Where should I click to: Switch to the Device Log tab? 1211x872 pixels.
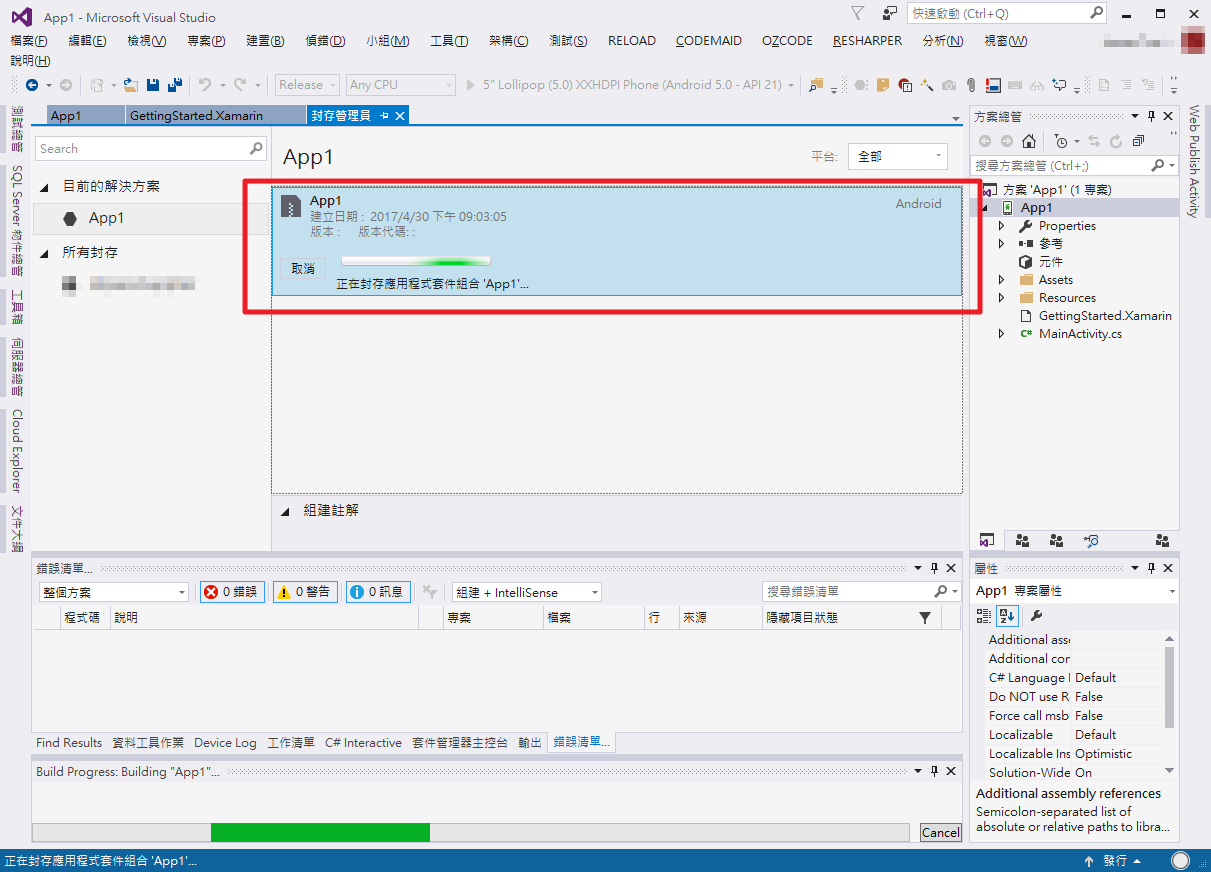point(225,743)
